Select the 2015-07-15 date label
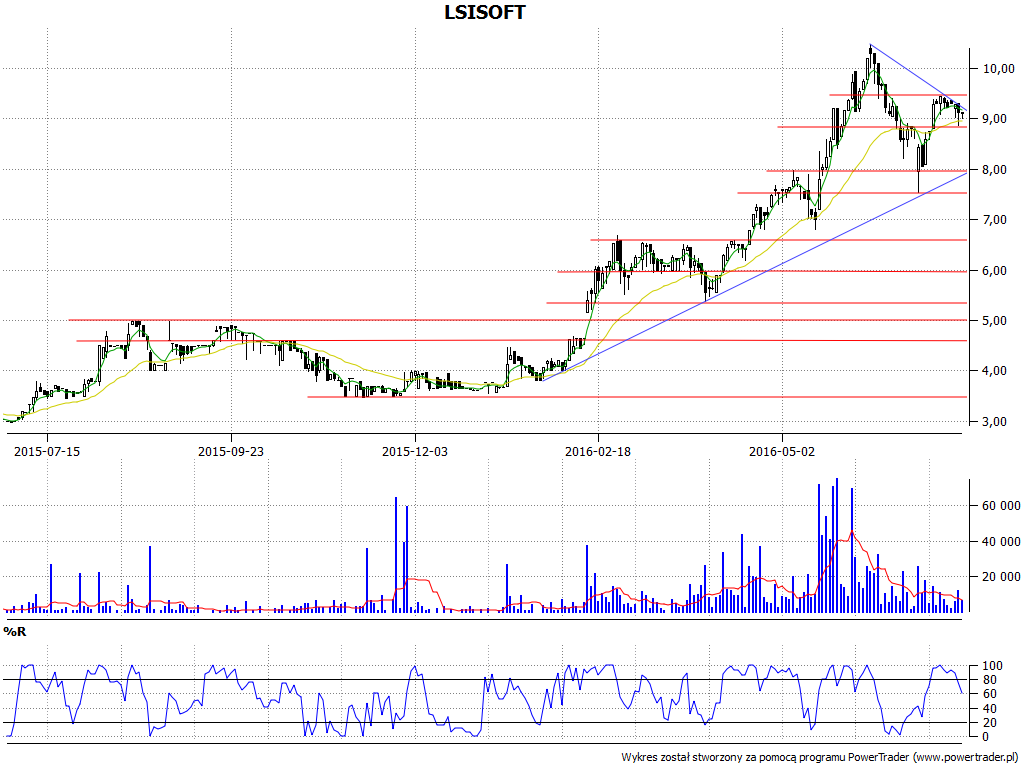 tap(47, 451)
